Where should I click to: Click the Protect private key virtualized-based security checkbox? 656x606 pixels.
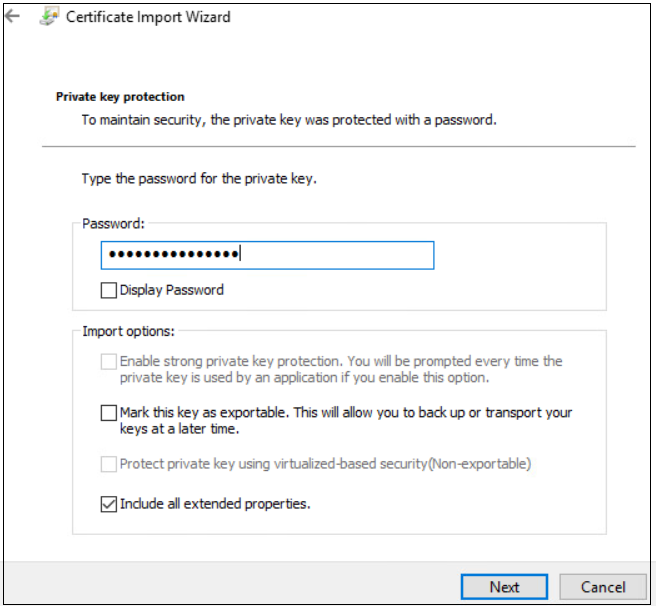pos(108,464)
